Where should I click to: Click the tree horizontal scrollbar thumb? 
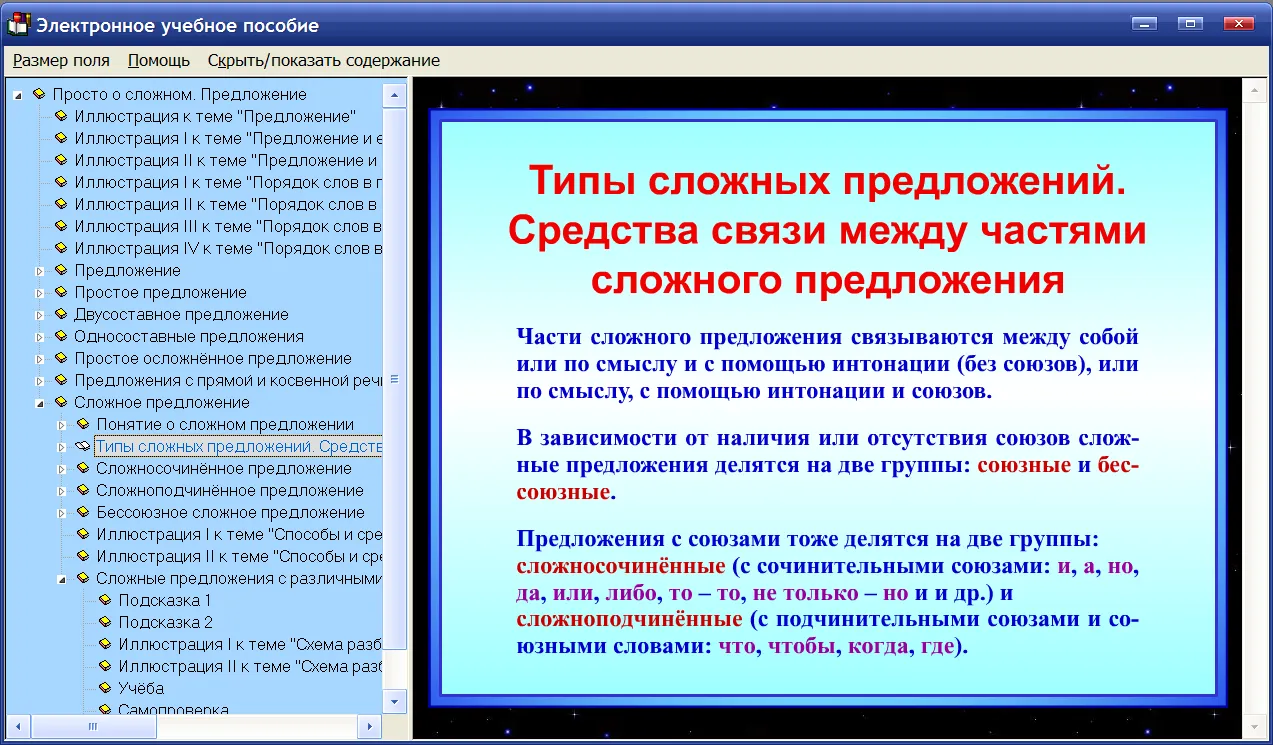click(93, 726)
